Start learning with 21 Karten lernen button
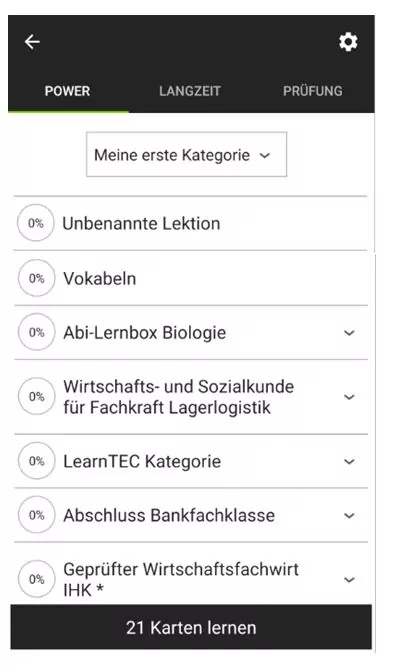The height and width of the screenshot is (670, 396). tap(191, 627)
